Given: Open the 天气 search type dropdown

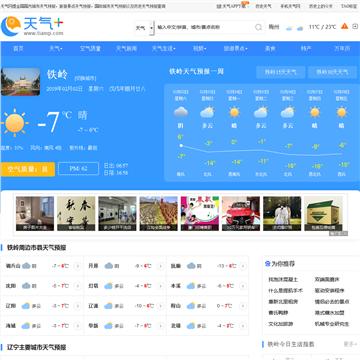Looking at the screenshot, I should [x=144, y=28].
